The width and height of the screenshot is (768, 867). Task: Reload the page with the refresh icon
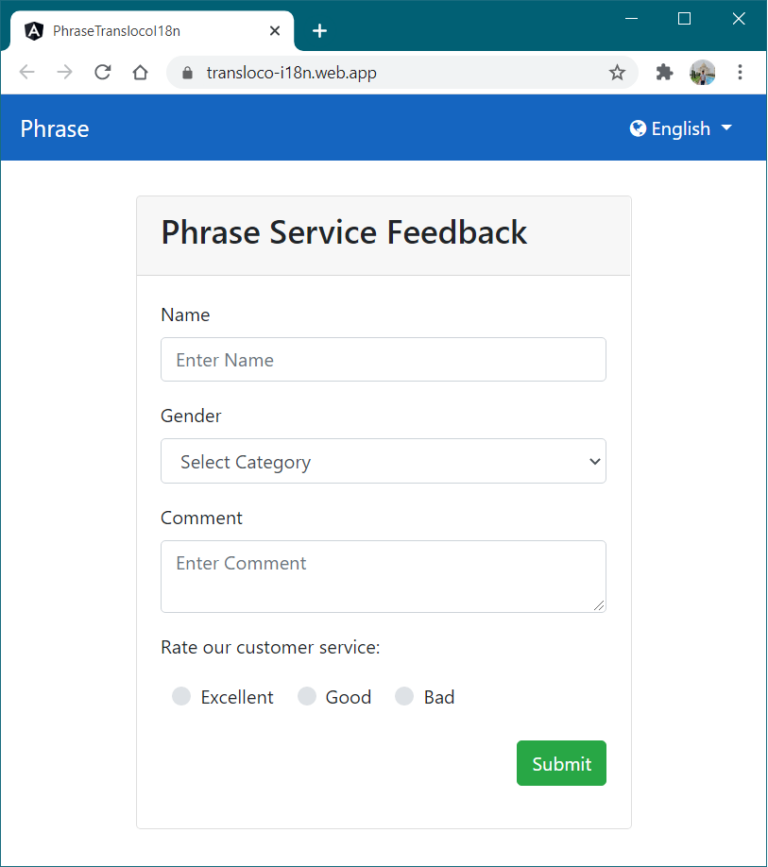[x=103, y=72]
